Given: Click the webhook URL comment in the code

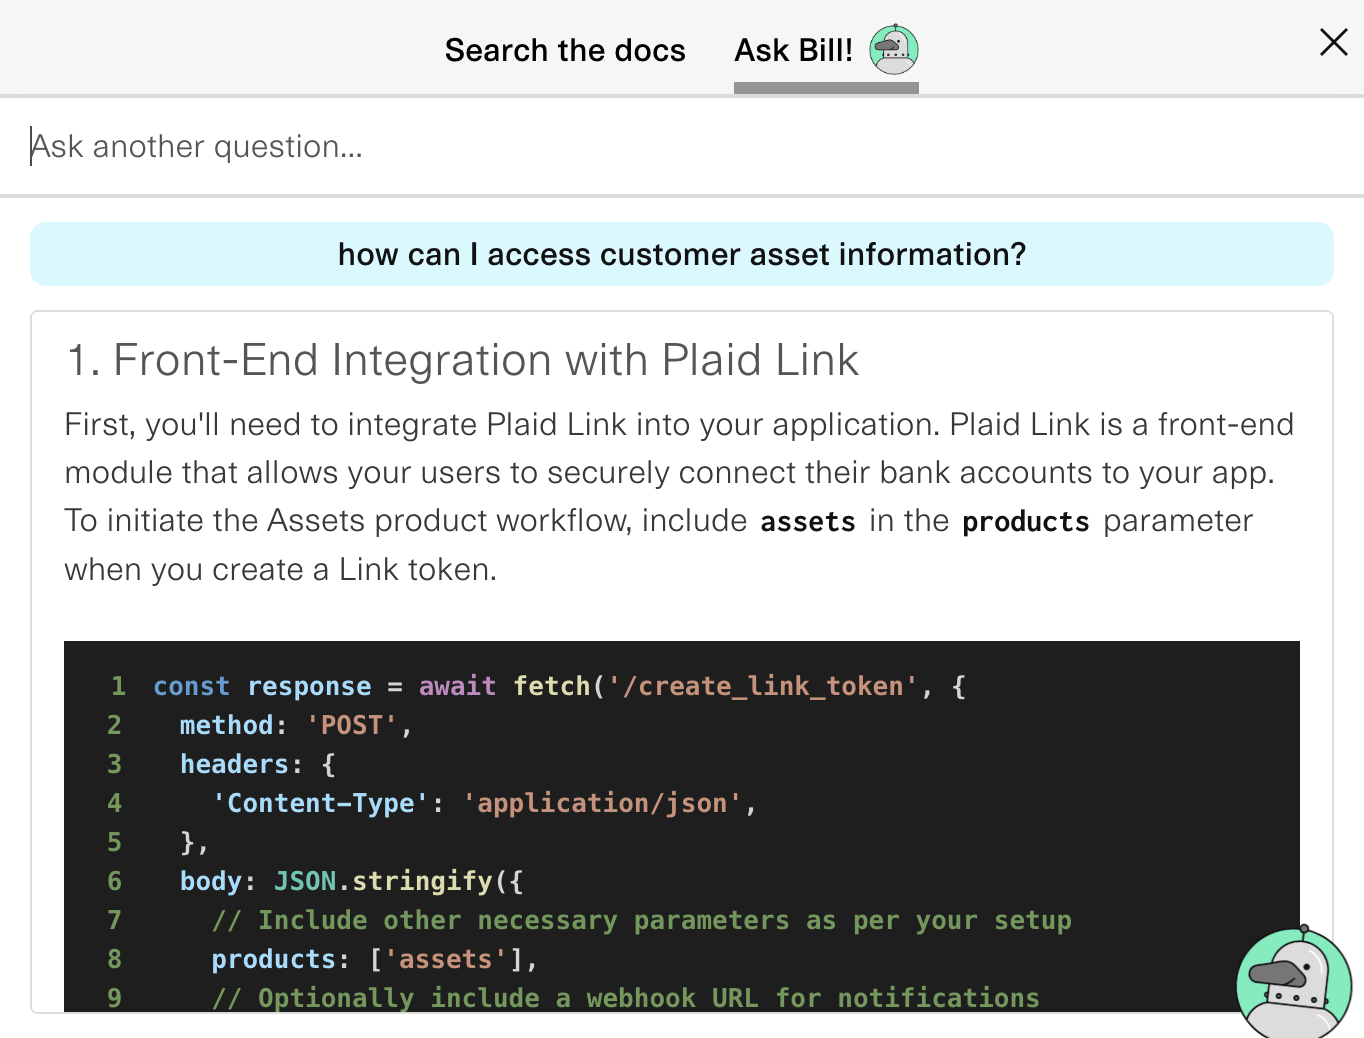Looking at the screenshot, I should [625, 997].
